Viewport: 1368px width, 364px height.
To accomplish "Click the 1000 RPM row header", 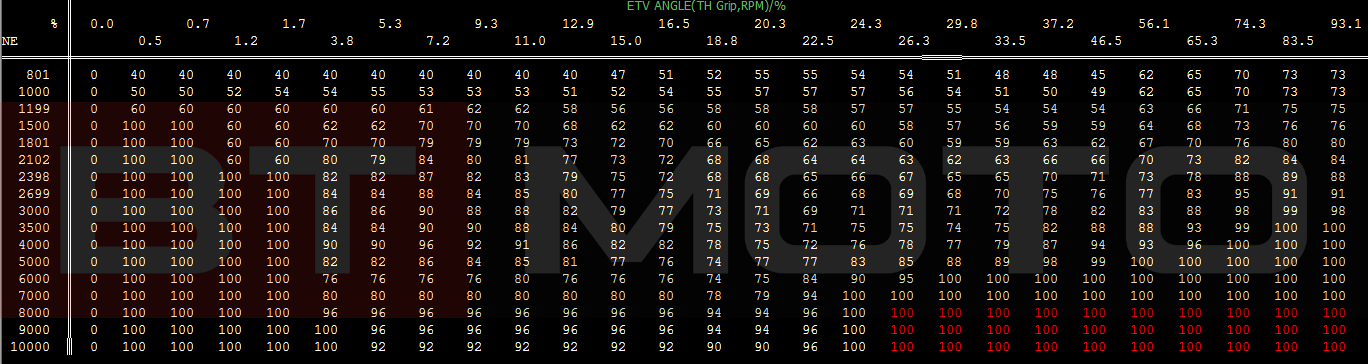I will [34, 91].
